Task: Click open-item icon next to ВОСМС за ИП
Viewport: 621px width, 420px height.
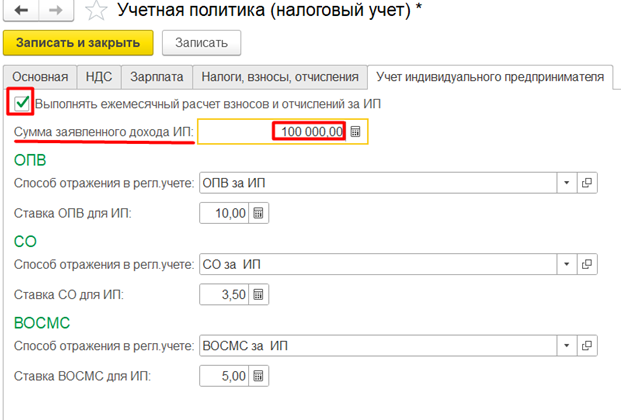Action: [x=587, y=345]
